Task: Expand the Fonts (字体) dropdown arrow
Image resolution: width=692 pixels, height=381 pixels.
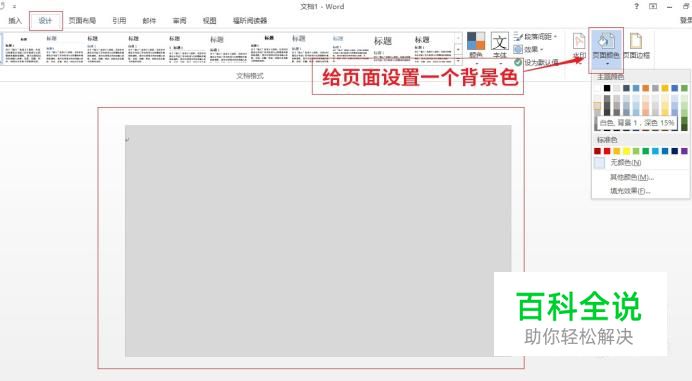Action: (500, 63)
